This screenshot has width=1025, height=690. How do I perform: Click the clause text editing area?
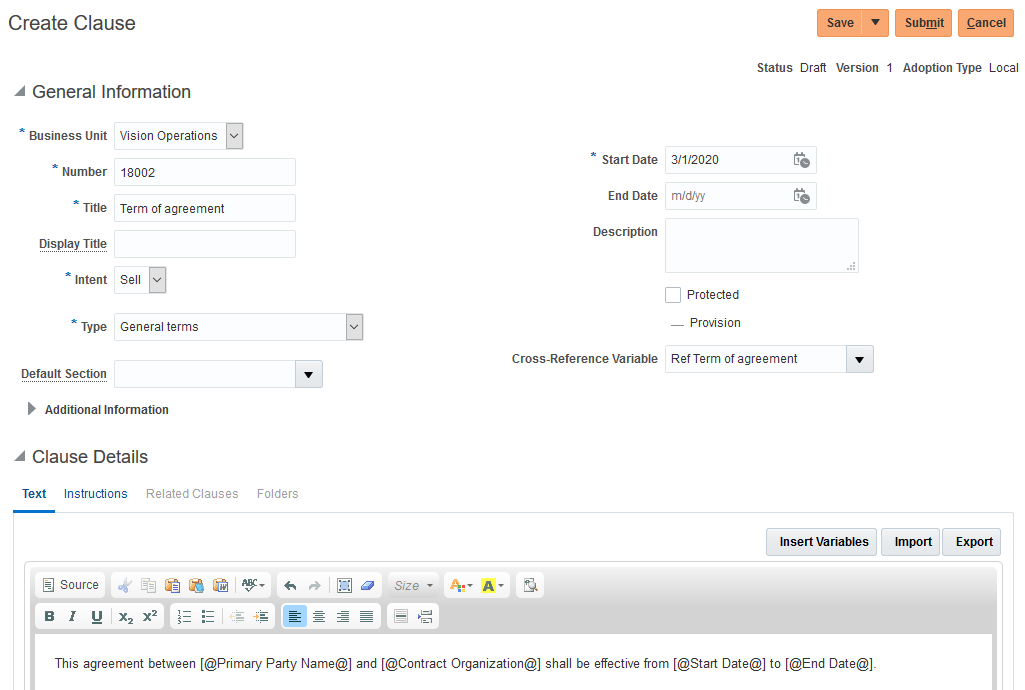pyautogui.click(x=513, y=662)
